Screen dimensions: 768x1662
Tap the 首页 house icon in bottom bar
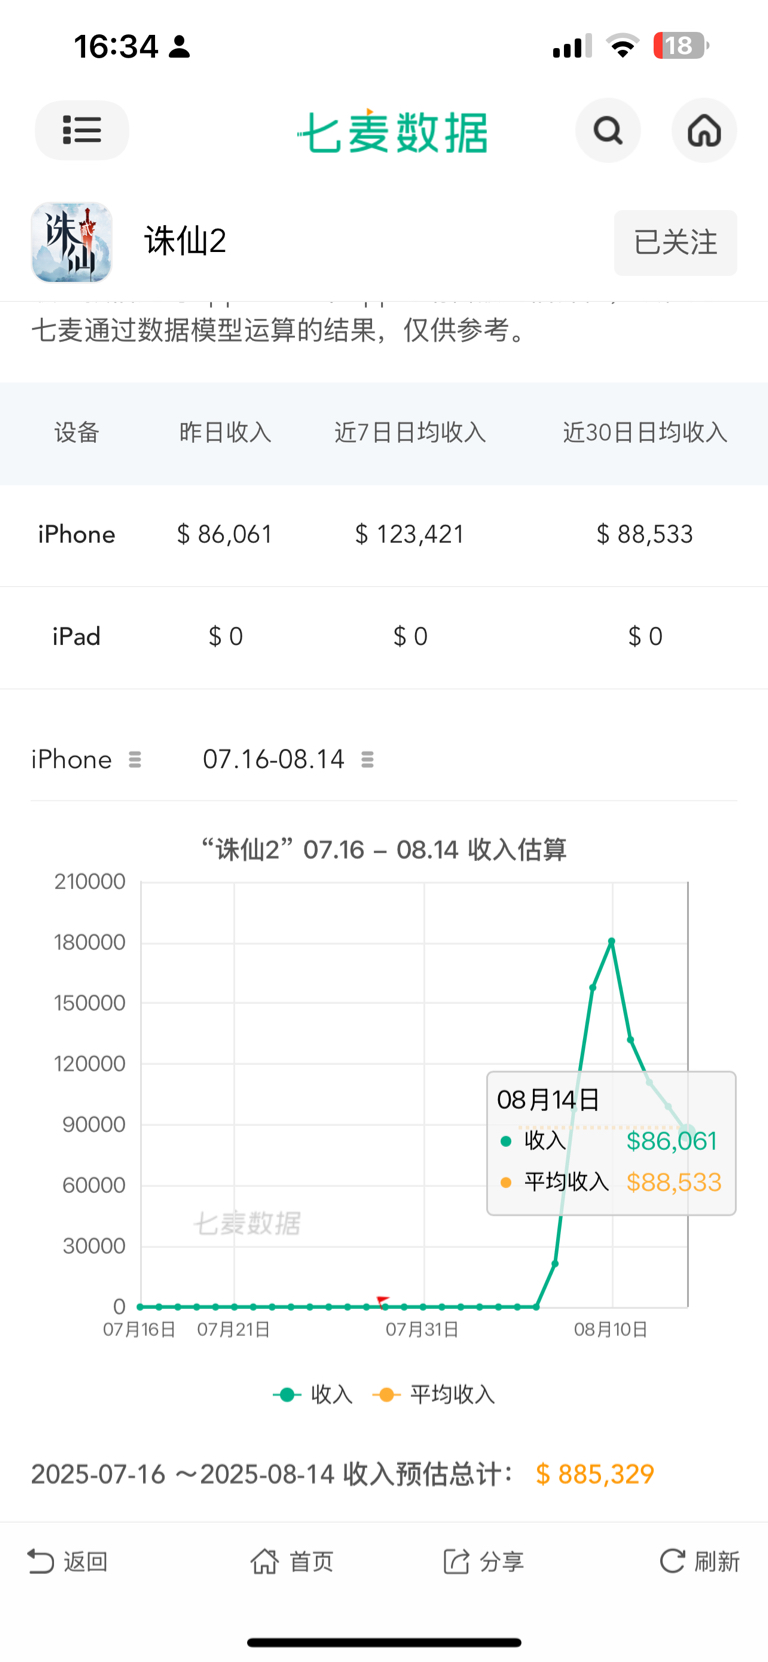[264, 1561]
